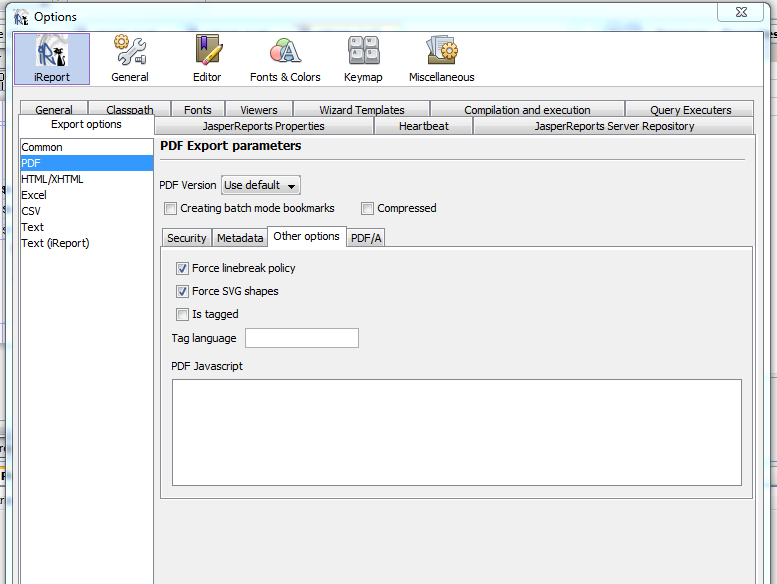The height and width of the screenshot is (584, 777).
Task: Open the Fonts & Colors category
Action: [285, 59]
